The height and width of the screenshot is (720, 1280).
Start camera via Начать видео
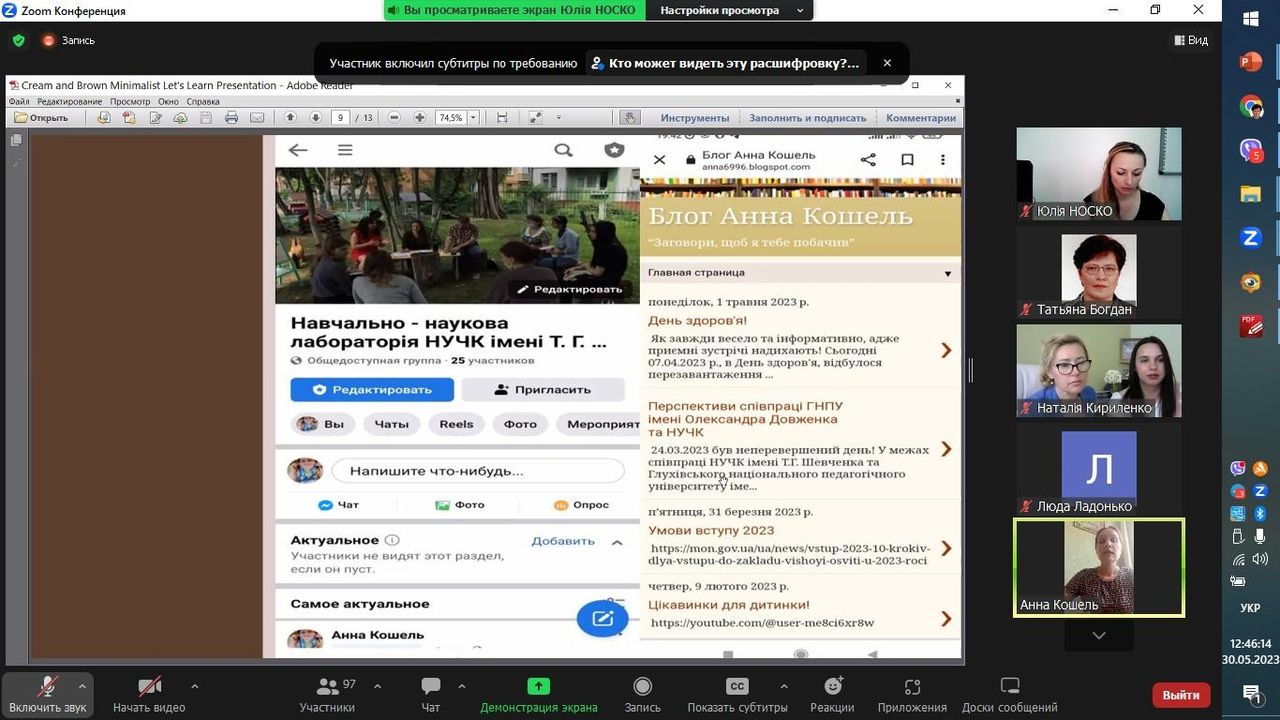(x=149, y=694)
